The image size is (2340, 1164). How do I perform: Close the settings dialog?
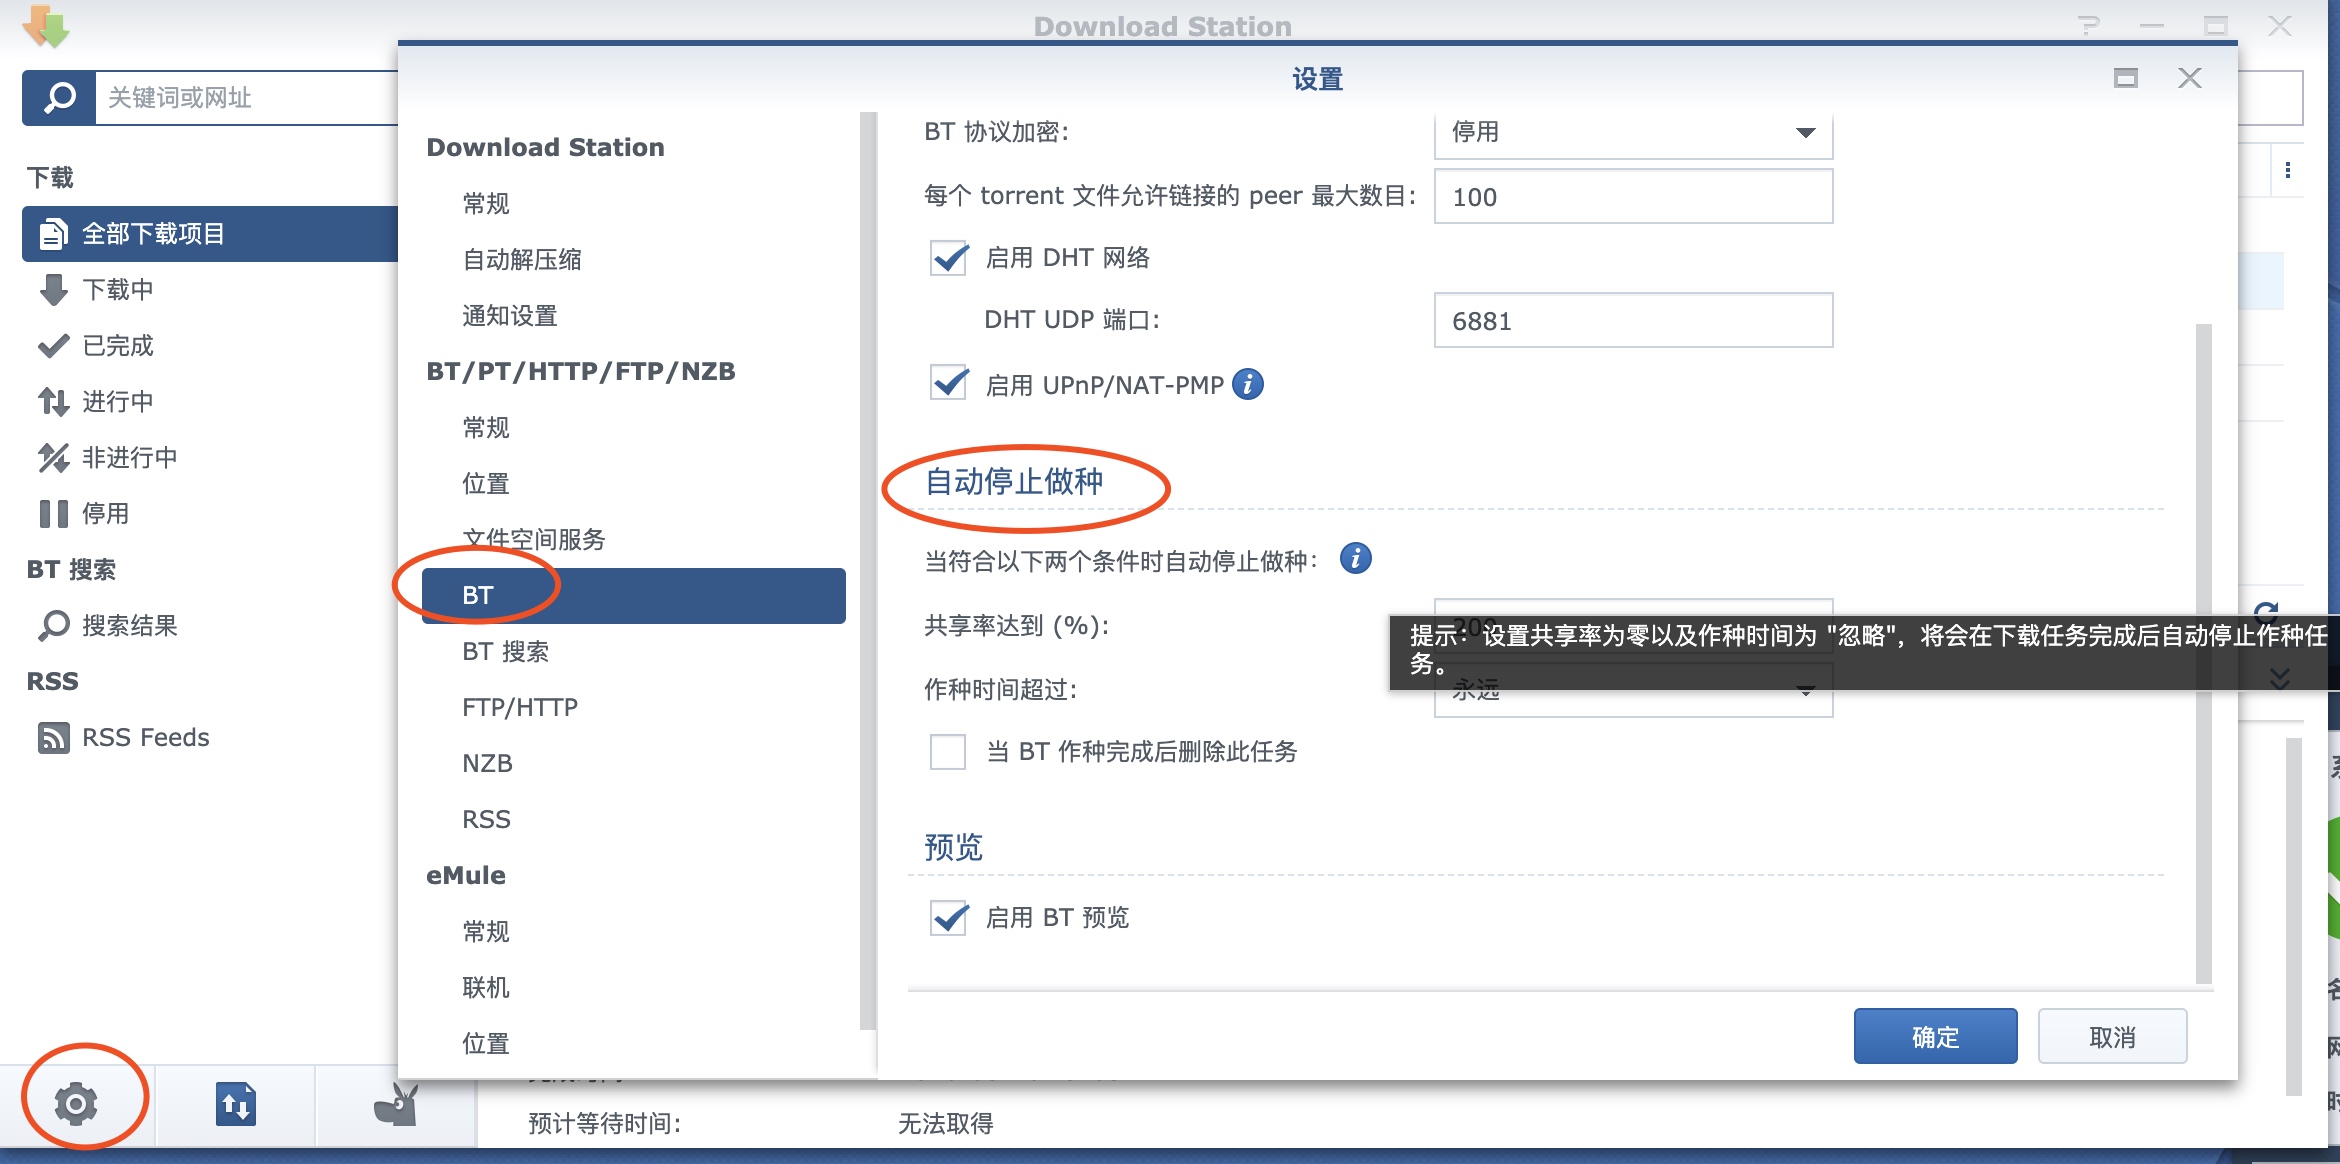[x=2190, y=78]
